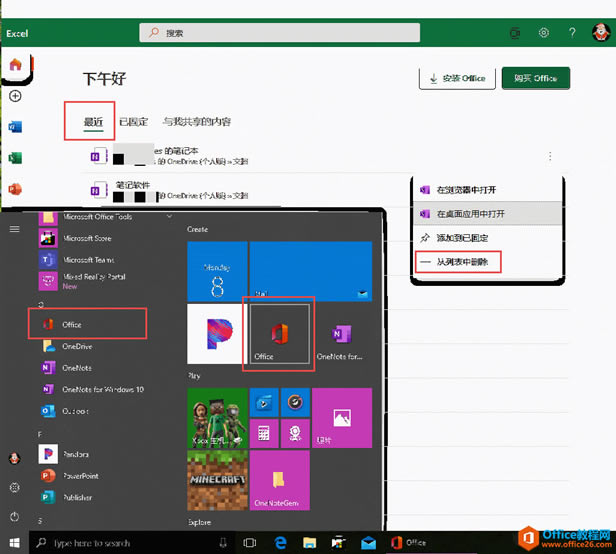Click the search box in Office header
The width and height of the screenshot is (616, 554).
click(x=279, y=33)
